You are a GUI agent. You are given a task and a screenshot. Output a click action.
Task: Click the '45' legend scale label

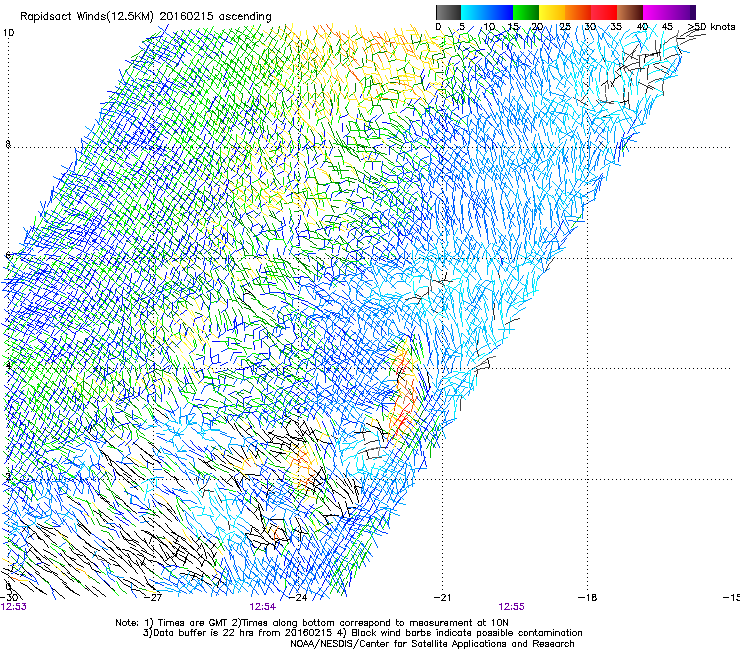pos(667,26)
